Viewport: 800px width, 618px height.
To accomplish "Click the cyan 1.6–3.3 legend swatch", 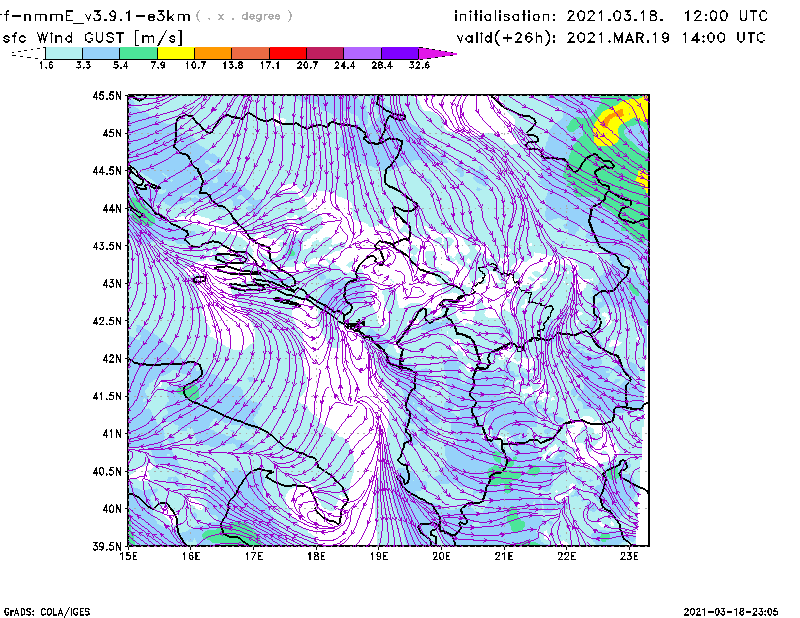I will [x=64, y=53].
